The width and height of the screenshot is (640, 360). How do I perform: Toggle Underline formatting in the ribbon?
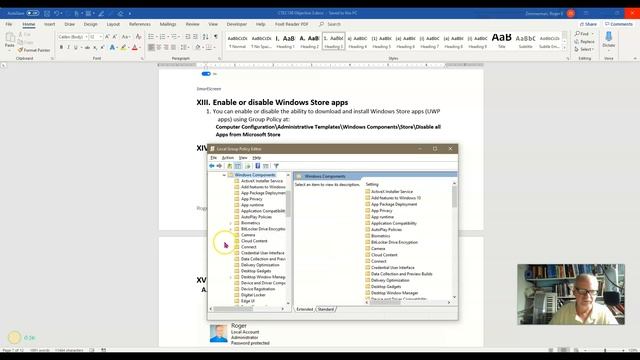pyautogui.click(x=76, y=48)
